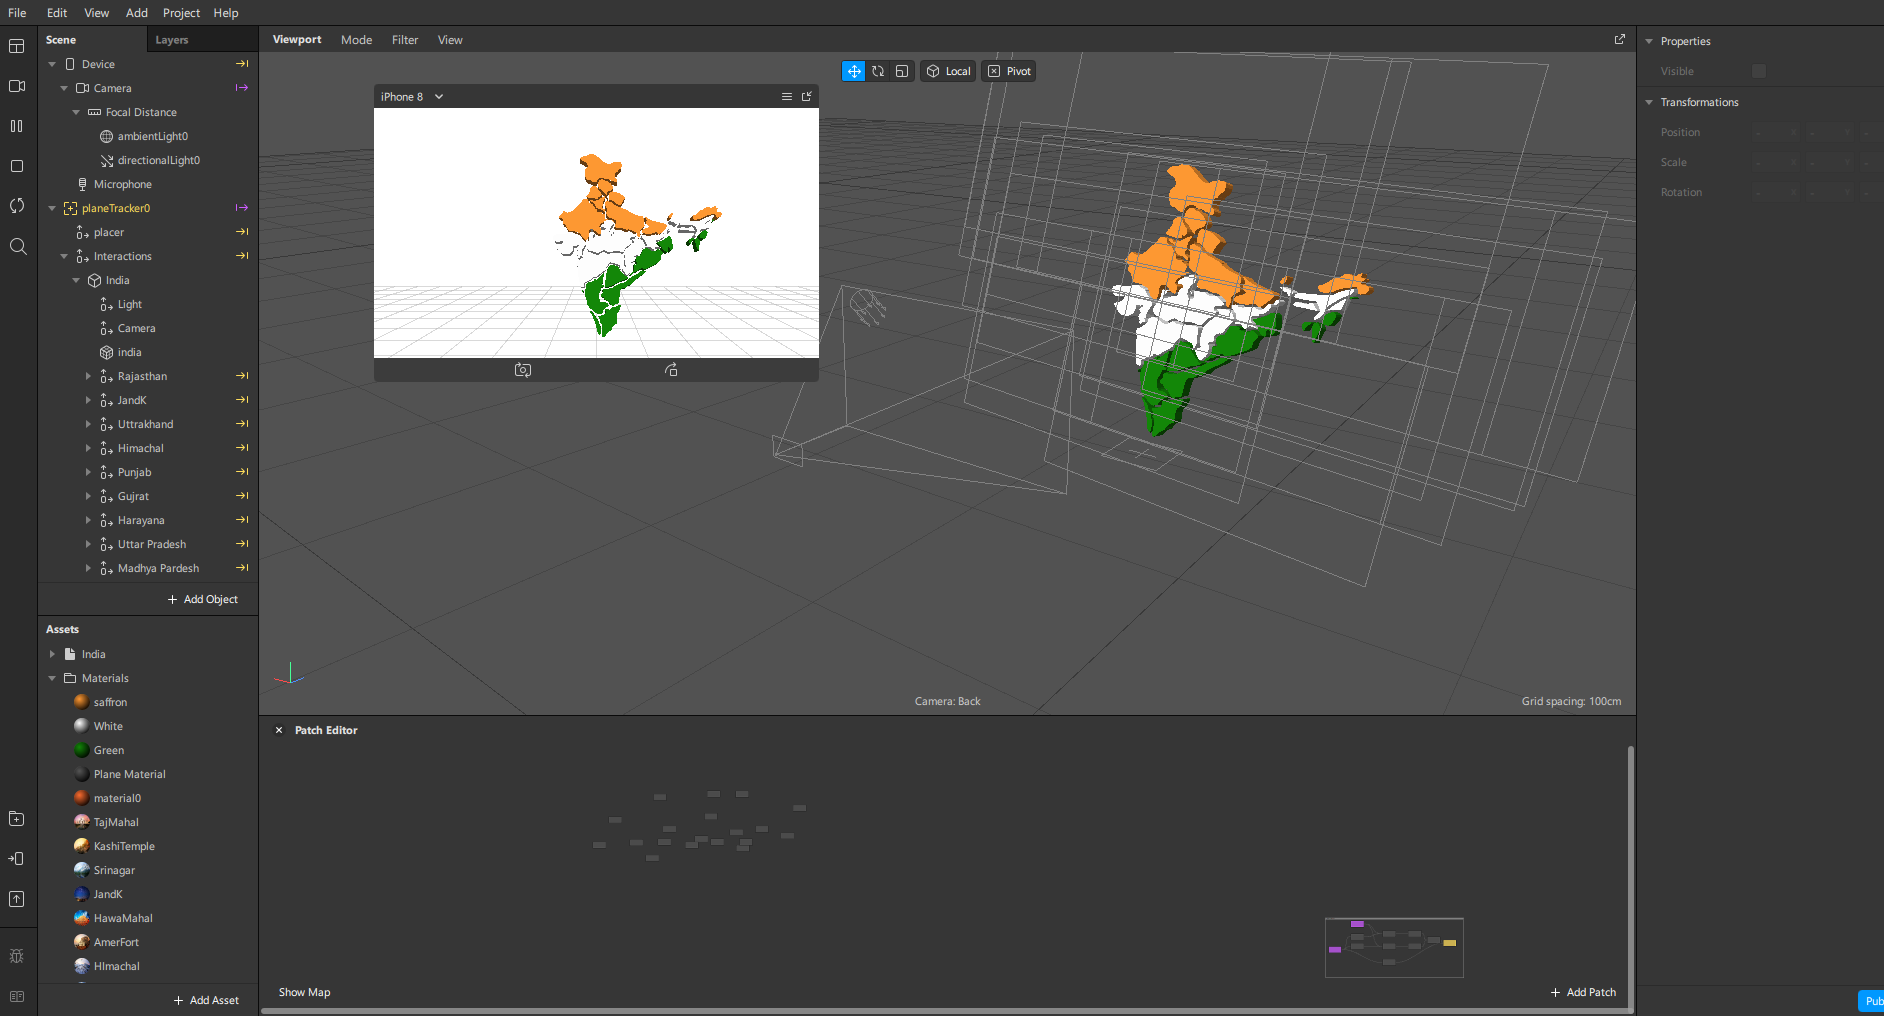Open the search tool in left sidebar
This screenshot has height=1016, width=1884.
17,246
